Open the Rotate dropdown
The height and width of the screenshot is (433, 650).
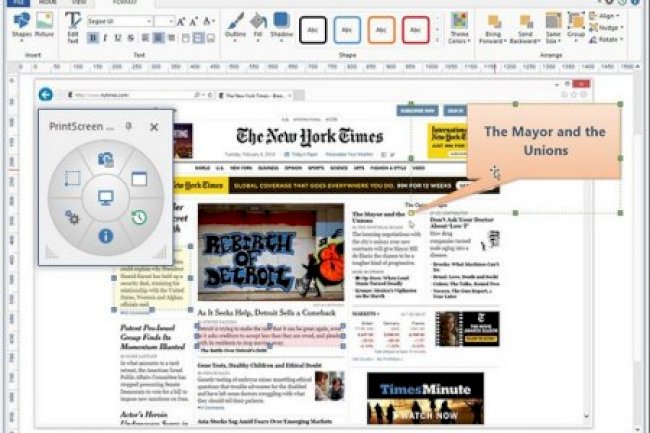coord(606,39)
